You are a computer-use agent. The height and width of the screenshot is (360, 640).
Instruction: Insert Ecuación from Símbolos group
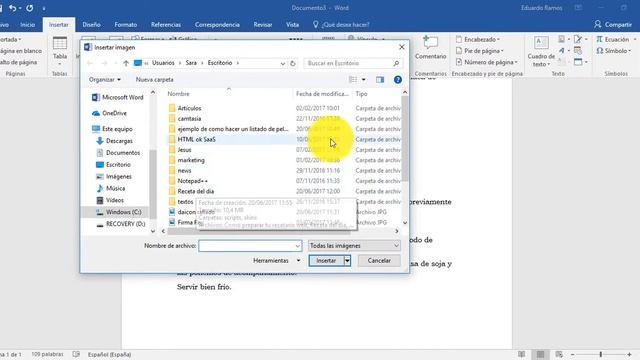pyautogui.click(x=613, y=39)
